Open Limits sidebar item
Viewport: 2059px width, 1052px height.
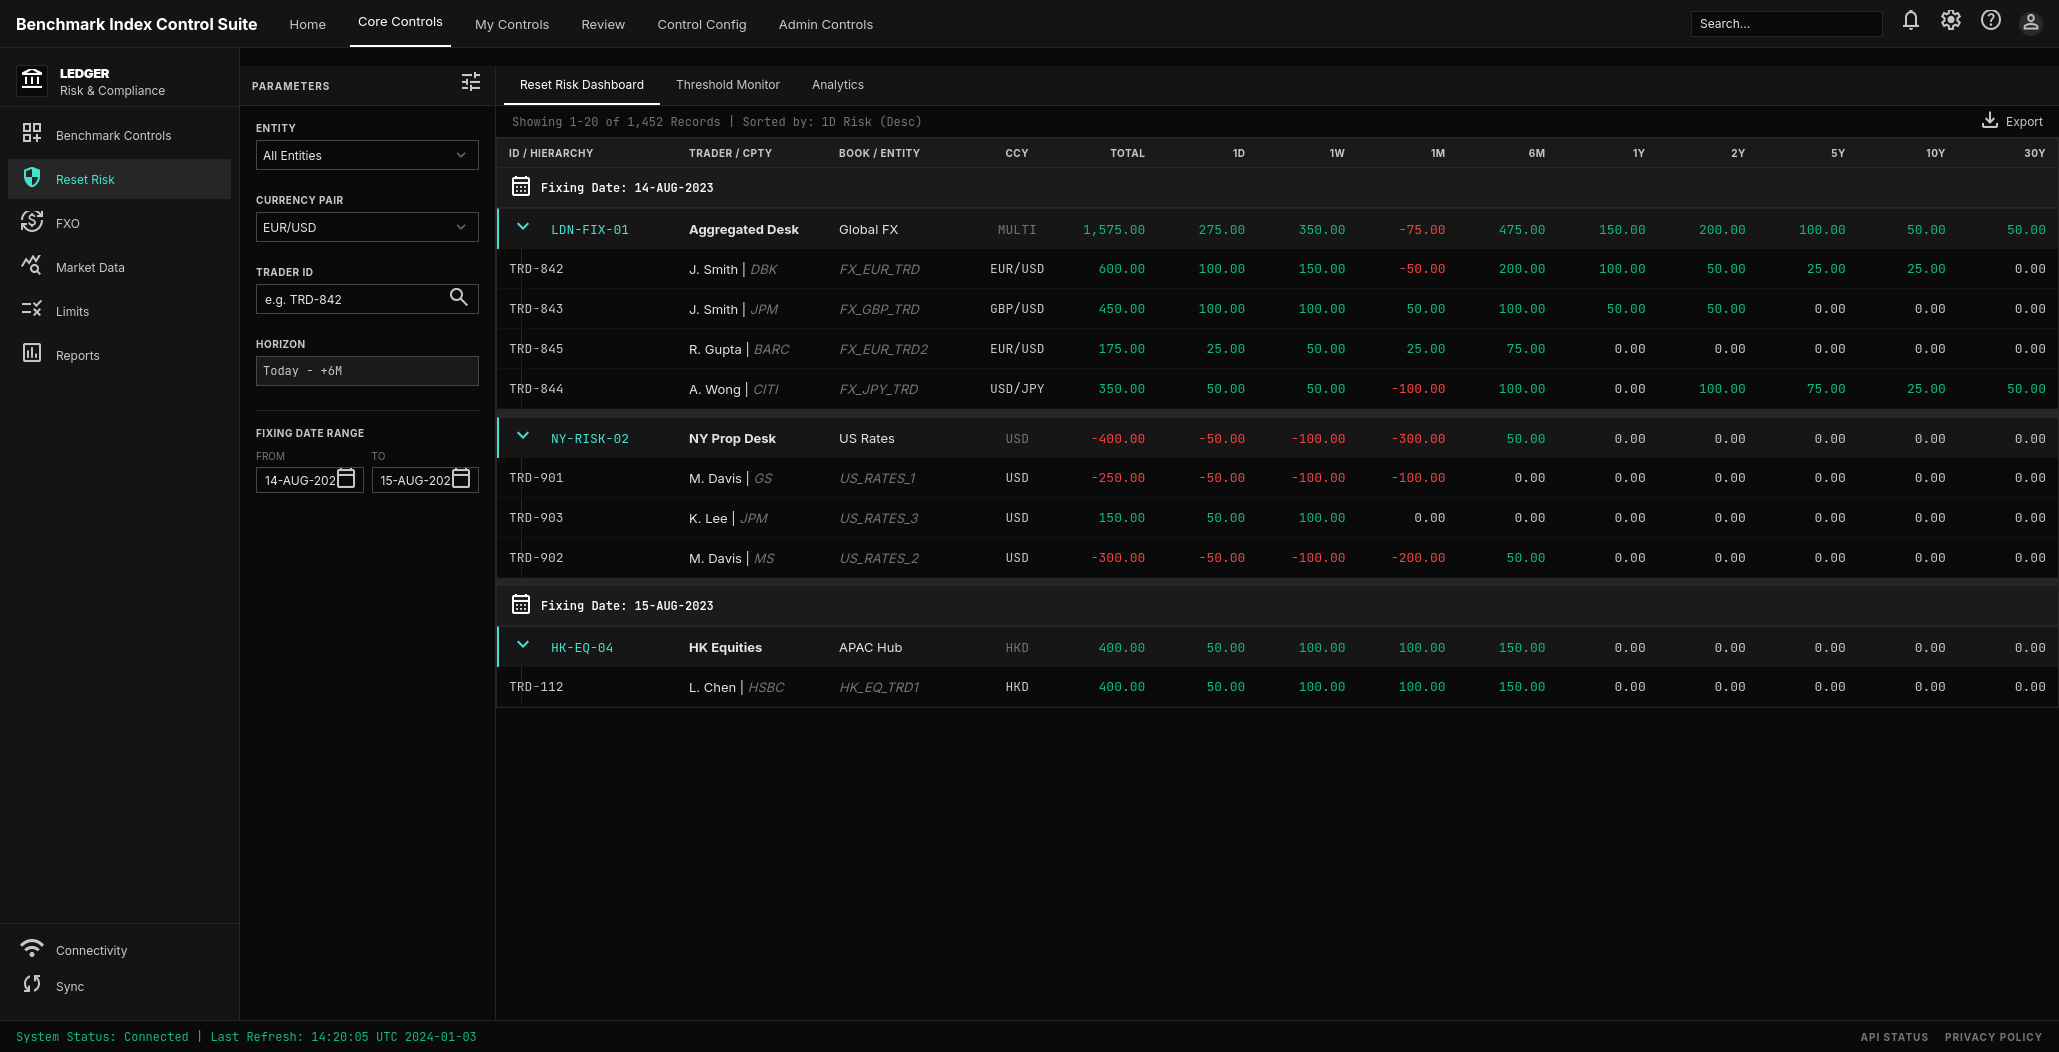point(119,311)
